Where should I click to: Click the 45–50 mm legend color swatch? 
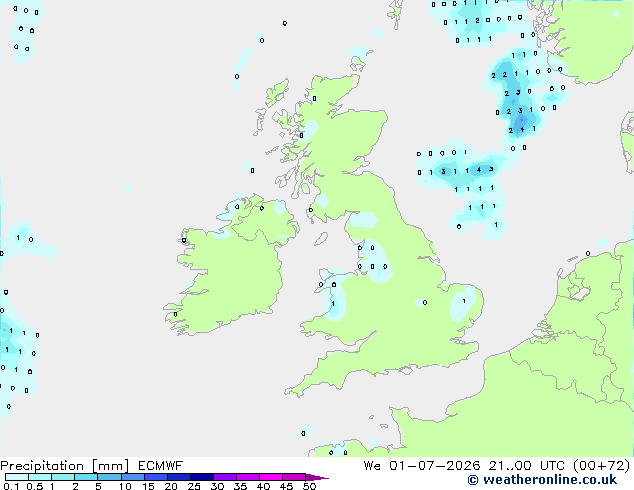click(294, 477)
